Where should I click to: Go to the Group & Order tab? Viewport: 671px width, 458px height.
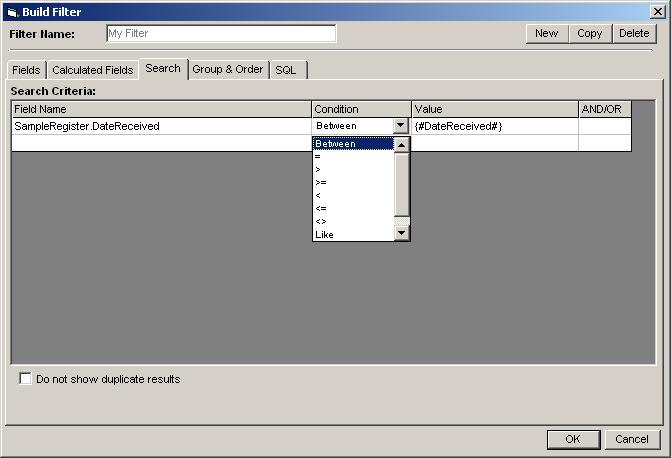click(228, 69)
